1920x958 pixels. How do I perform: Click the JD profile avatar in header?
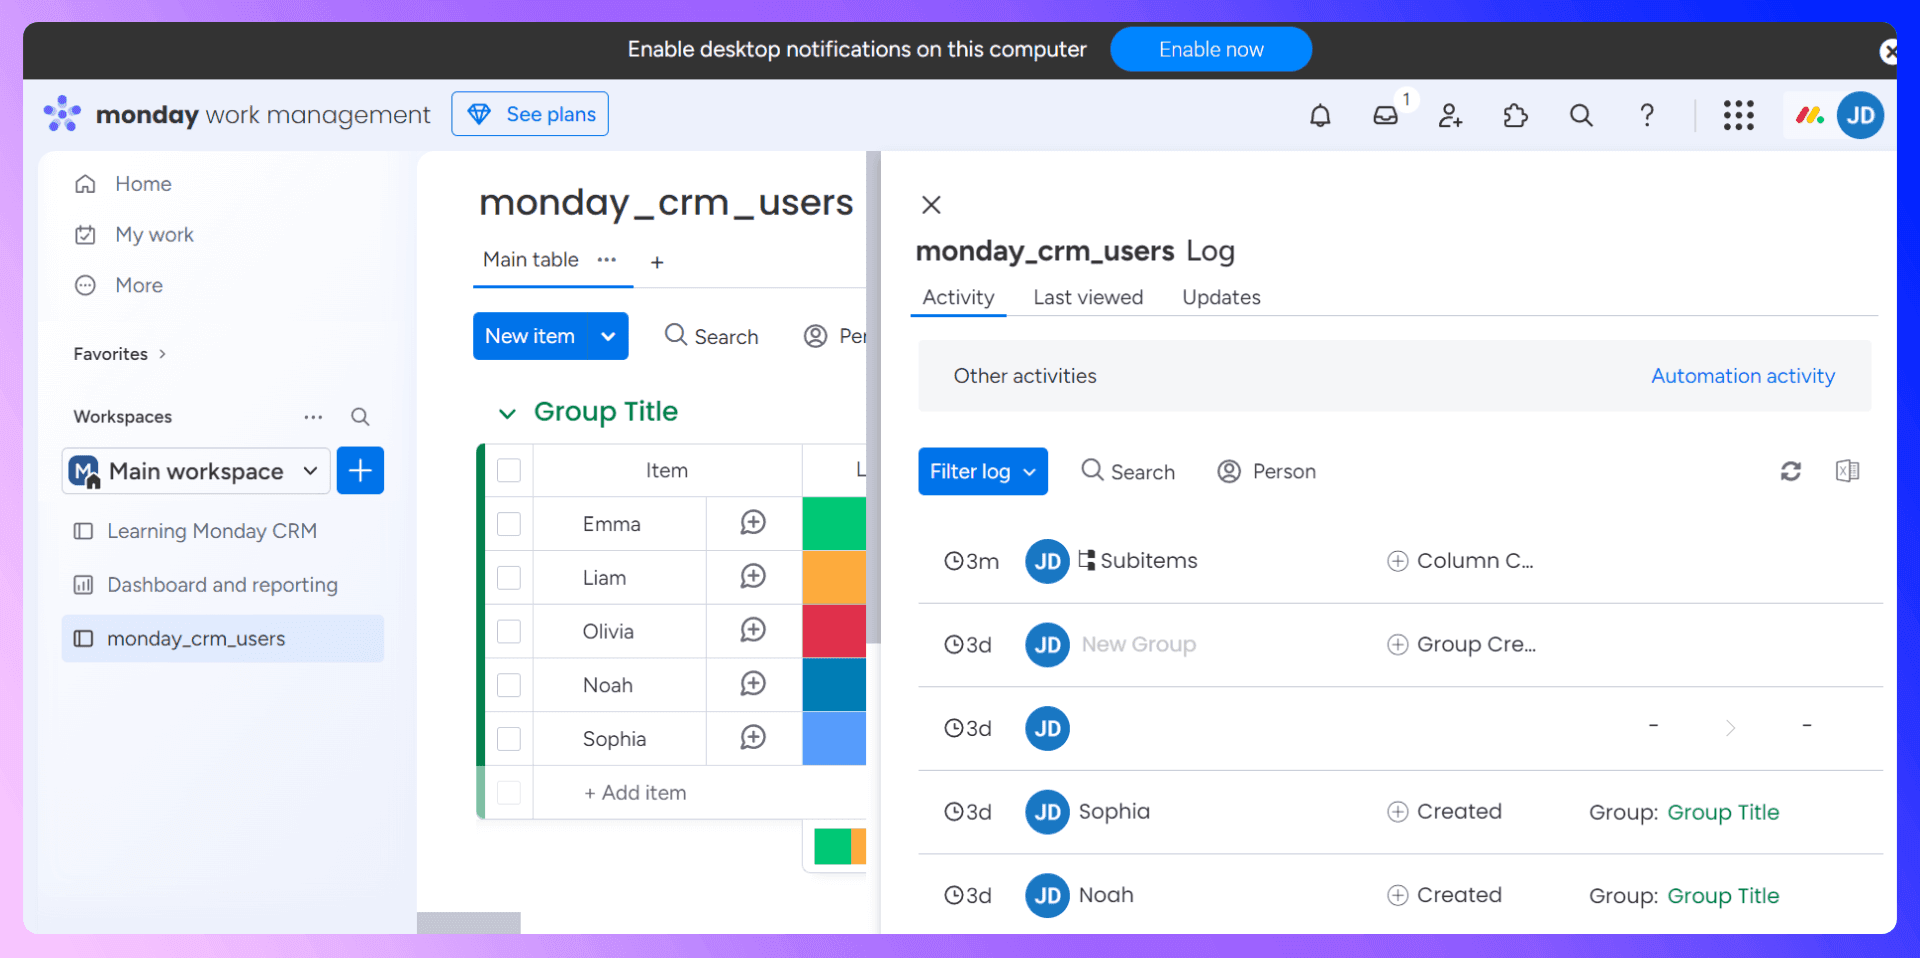[x=1860, y=116]
